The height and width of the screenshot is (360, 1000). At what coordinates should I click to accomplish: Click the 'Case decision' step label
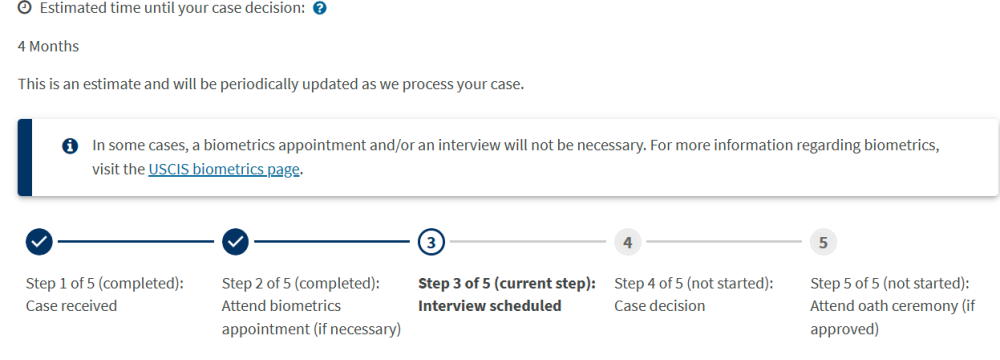(x=659, y=306)
